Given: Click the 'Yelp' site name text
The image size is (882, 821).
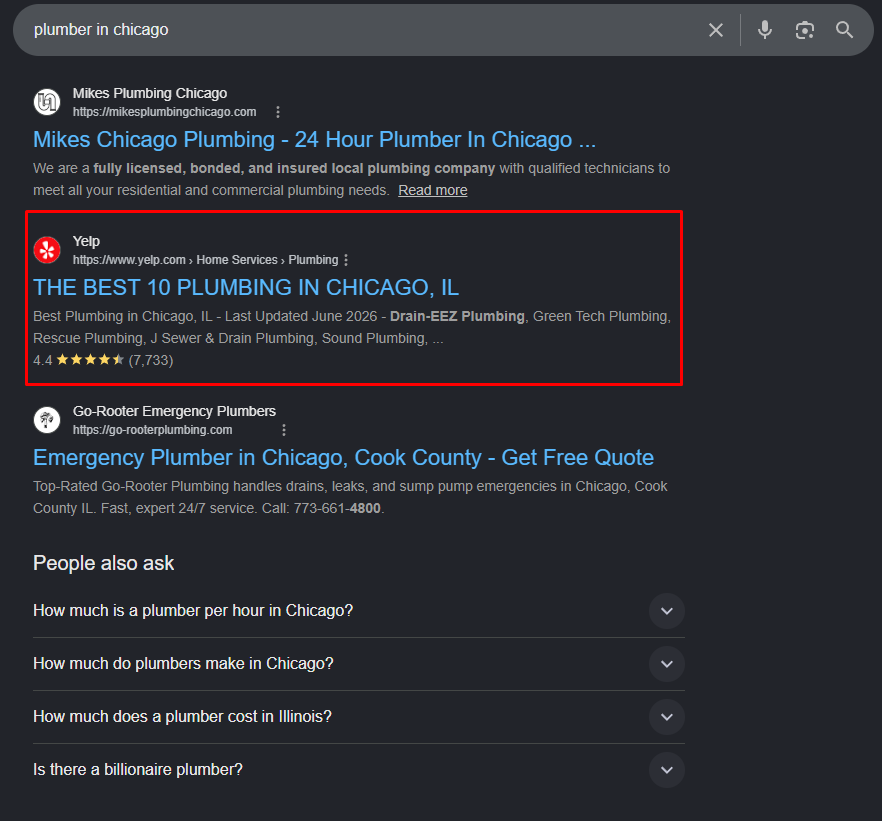Looking at the screenshot, I should click(x=86, y=241).
